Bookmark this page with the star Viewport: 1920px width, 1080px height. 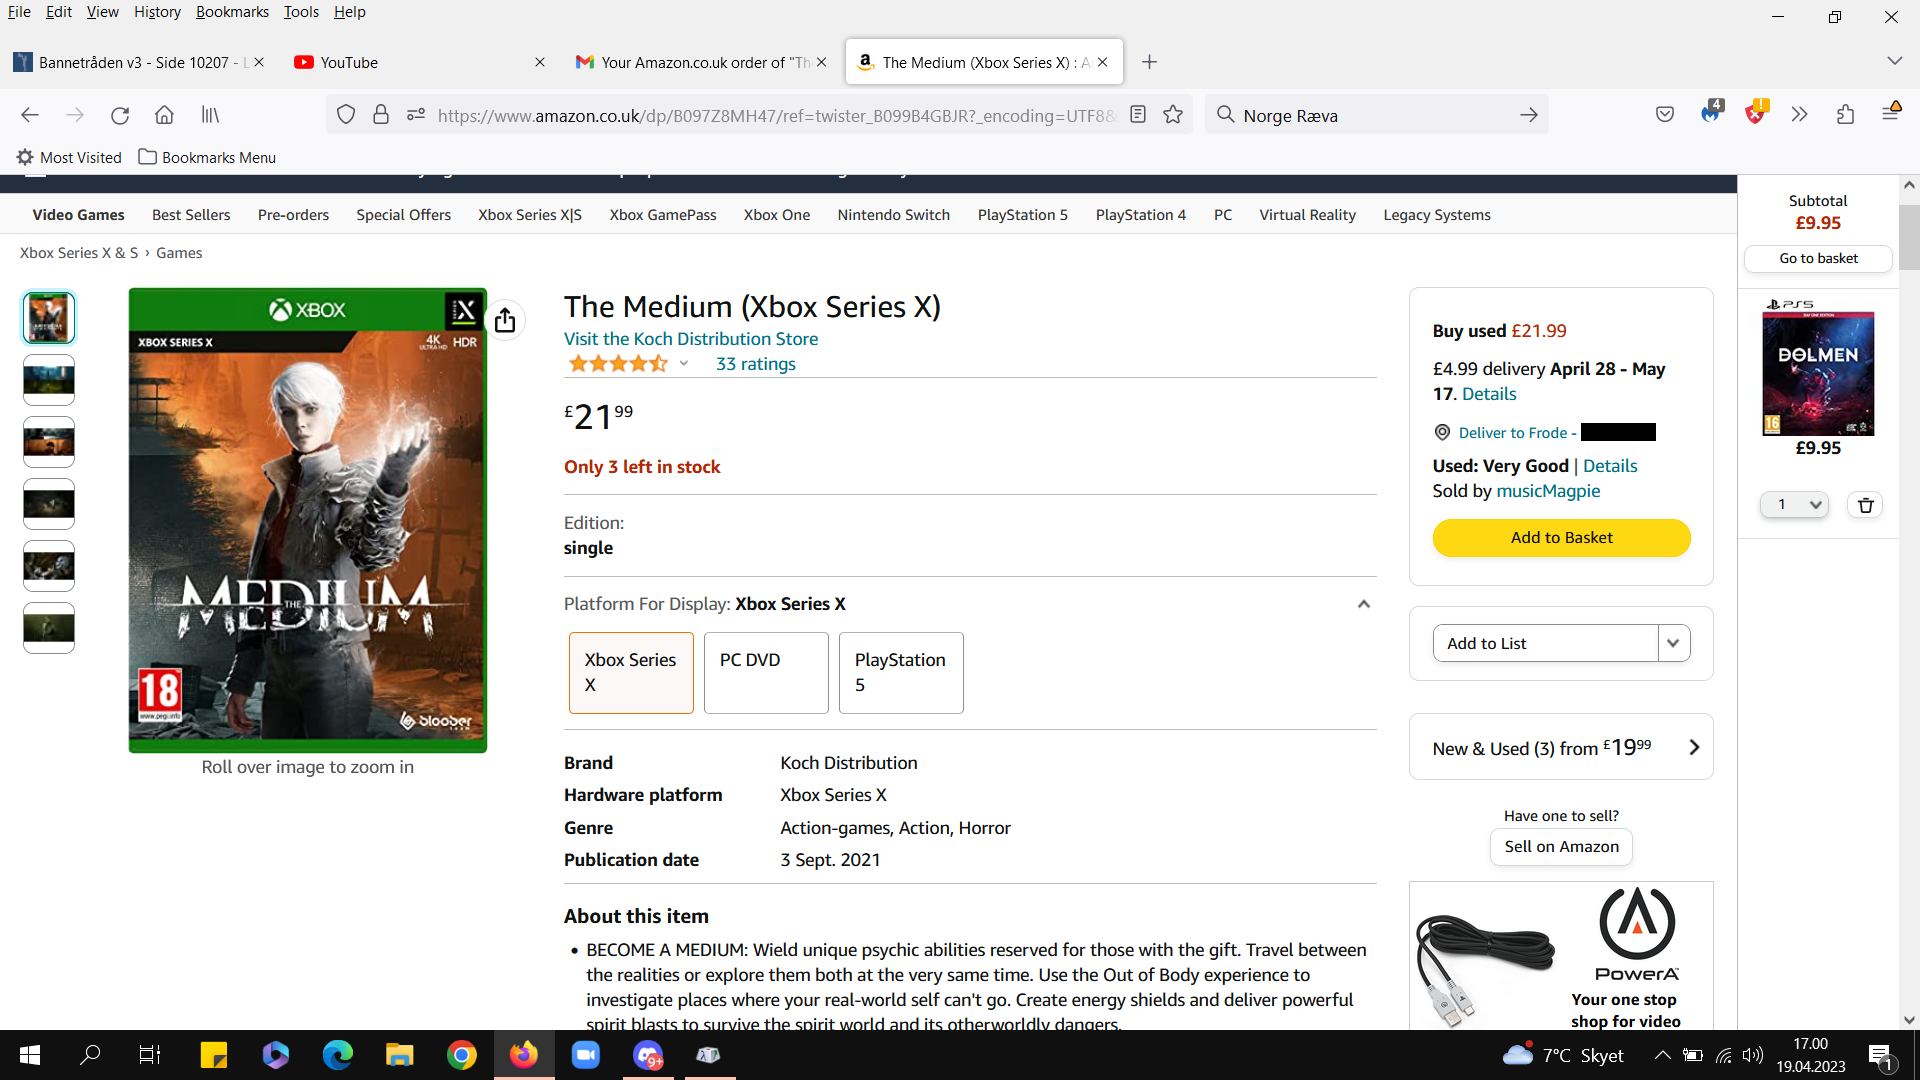pyautogui.click(x=1173, y=115)
